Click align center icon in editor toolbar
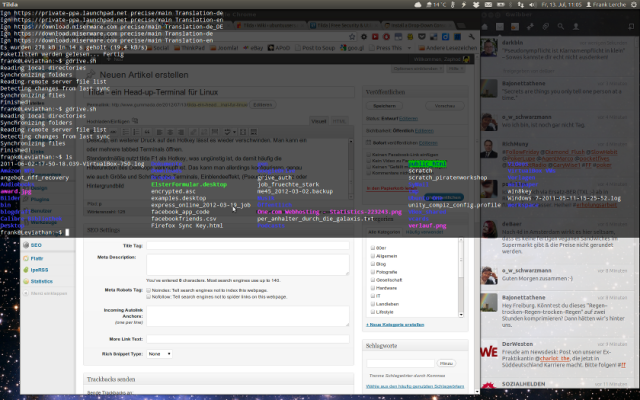 (x=170, y=132)
